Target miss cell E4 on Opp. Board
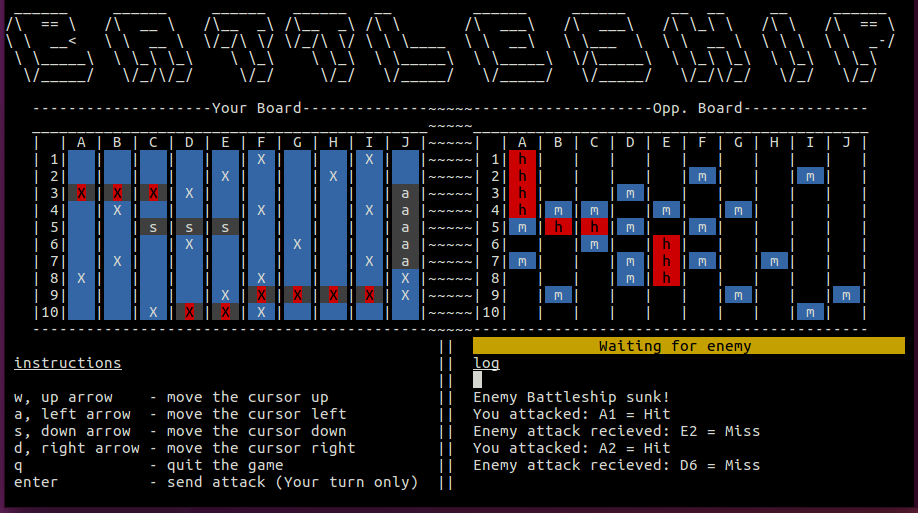Screen dimensions: 918x513 pos(666,210)
